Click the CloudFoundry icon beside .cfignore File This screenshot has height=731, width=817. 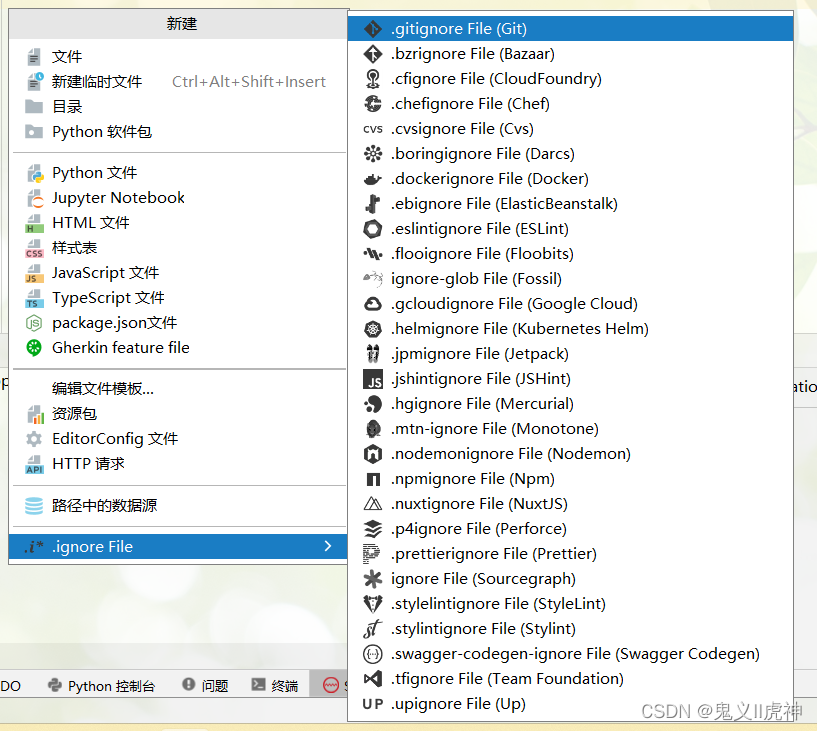coord(373,79)
